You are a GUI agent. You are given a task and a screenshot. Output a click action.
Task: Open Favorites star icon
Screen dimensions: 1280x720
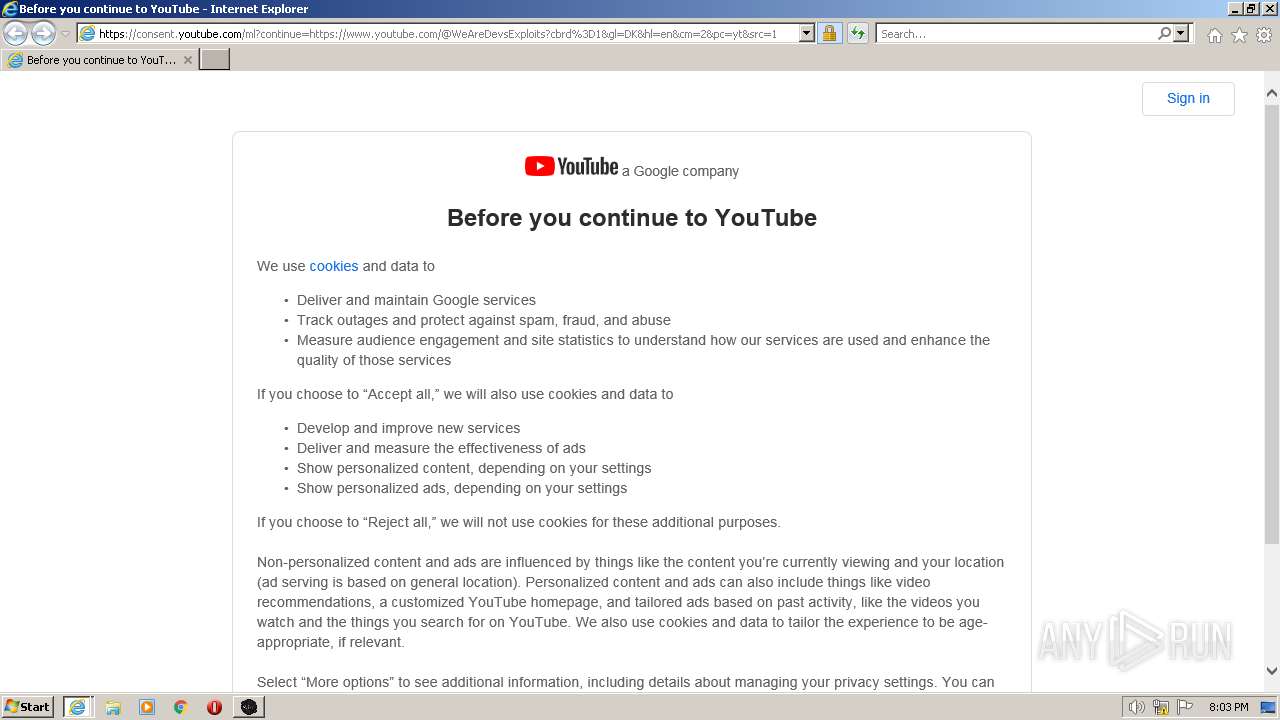[1239, 35]
